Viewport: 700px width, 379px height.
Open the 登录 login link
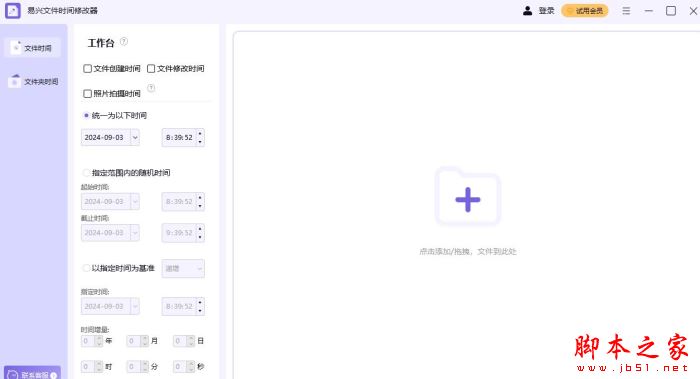click(546, 11)
